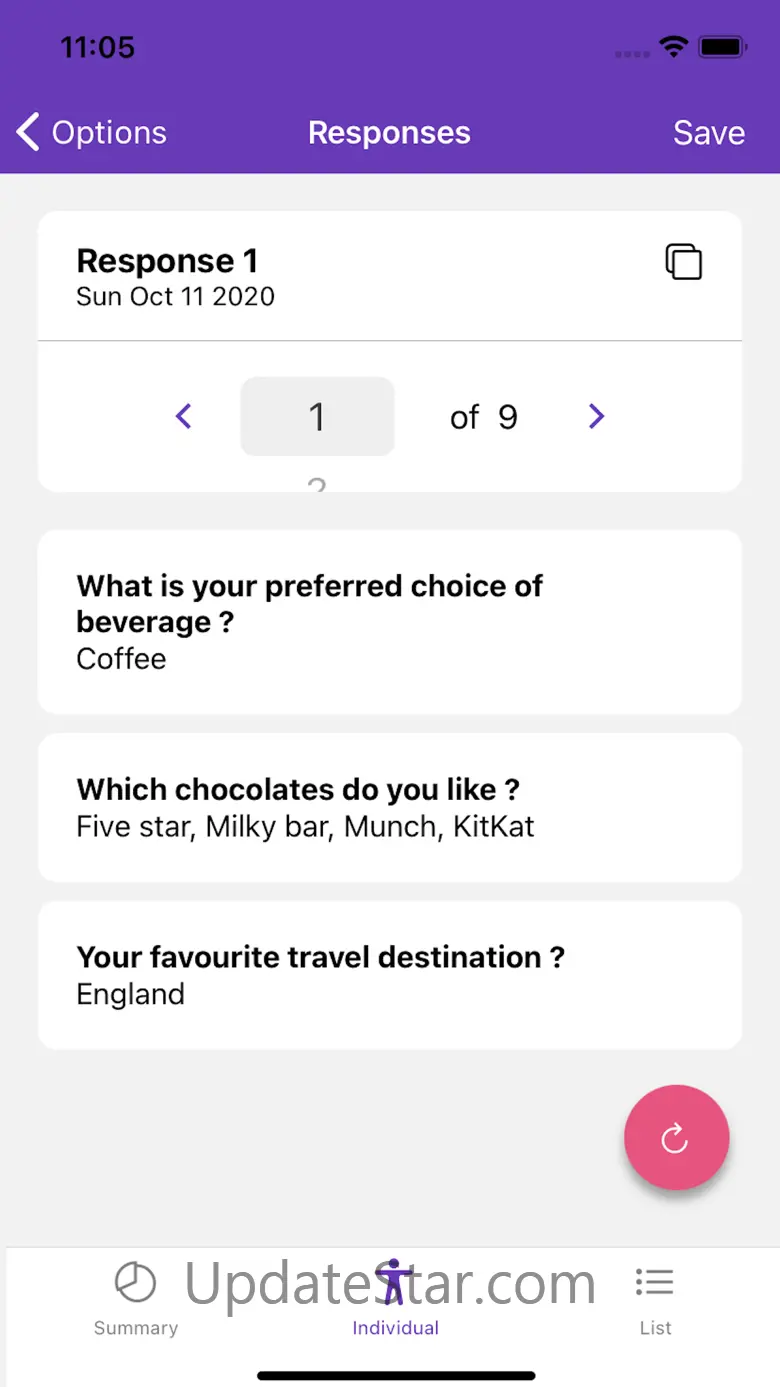Tap the Response 1 header title
This screenshot has height=1387, width=780.
tap(167, 261)
